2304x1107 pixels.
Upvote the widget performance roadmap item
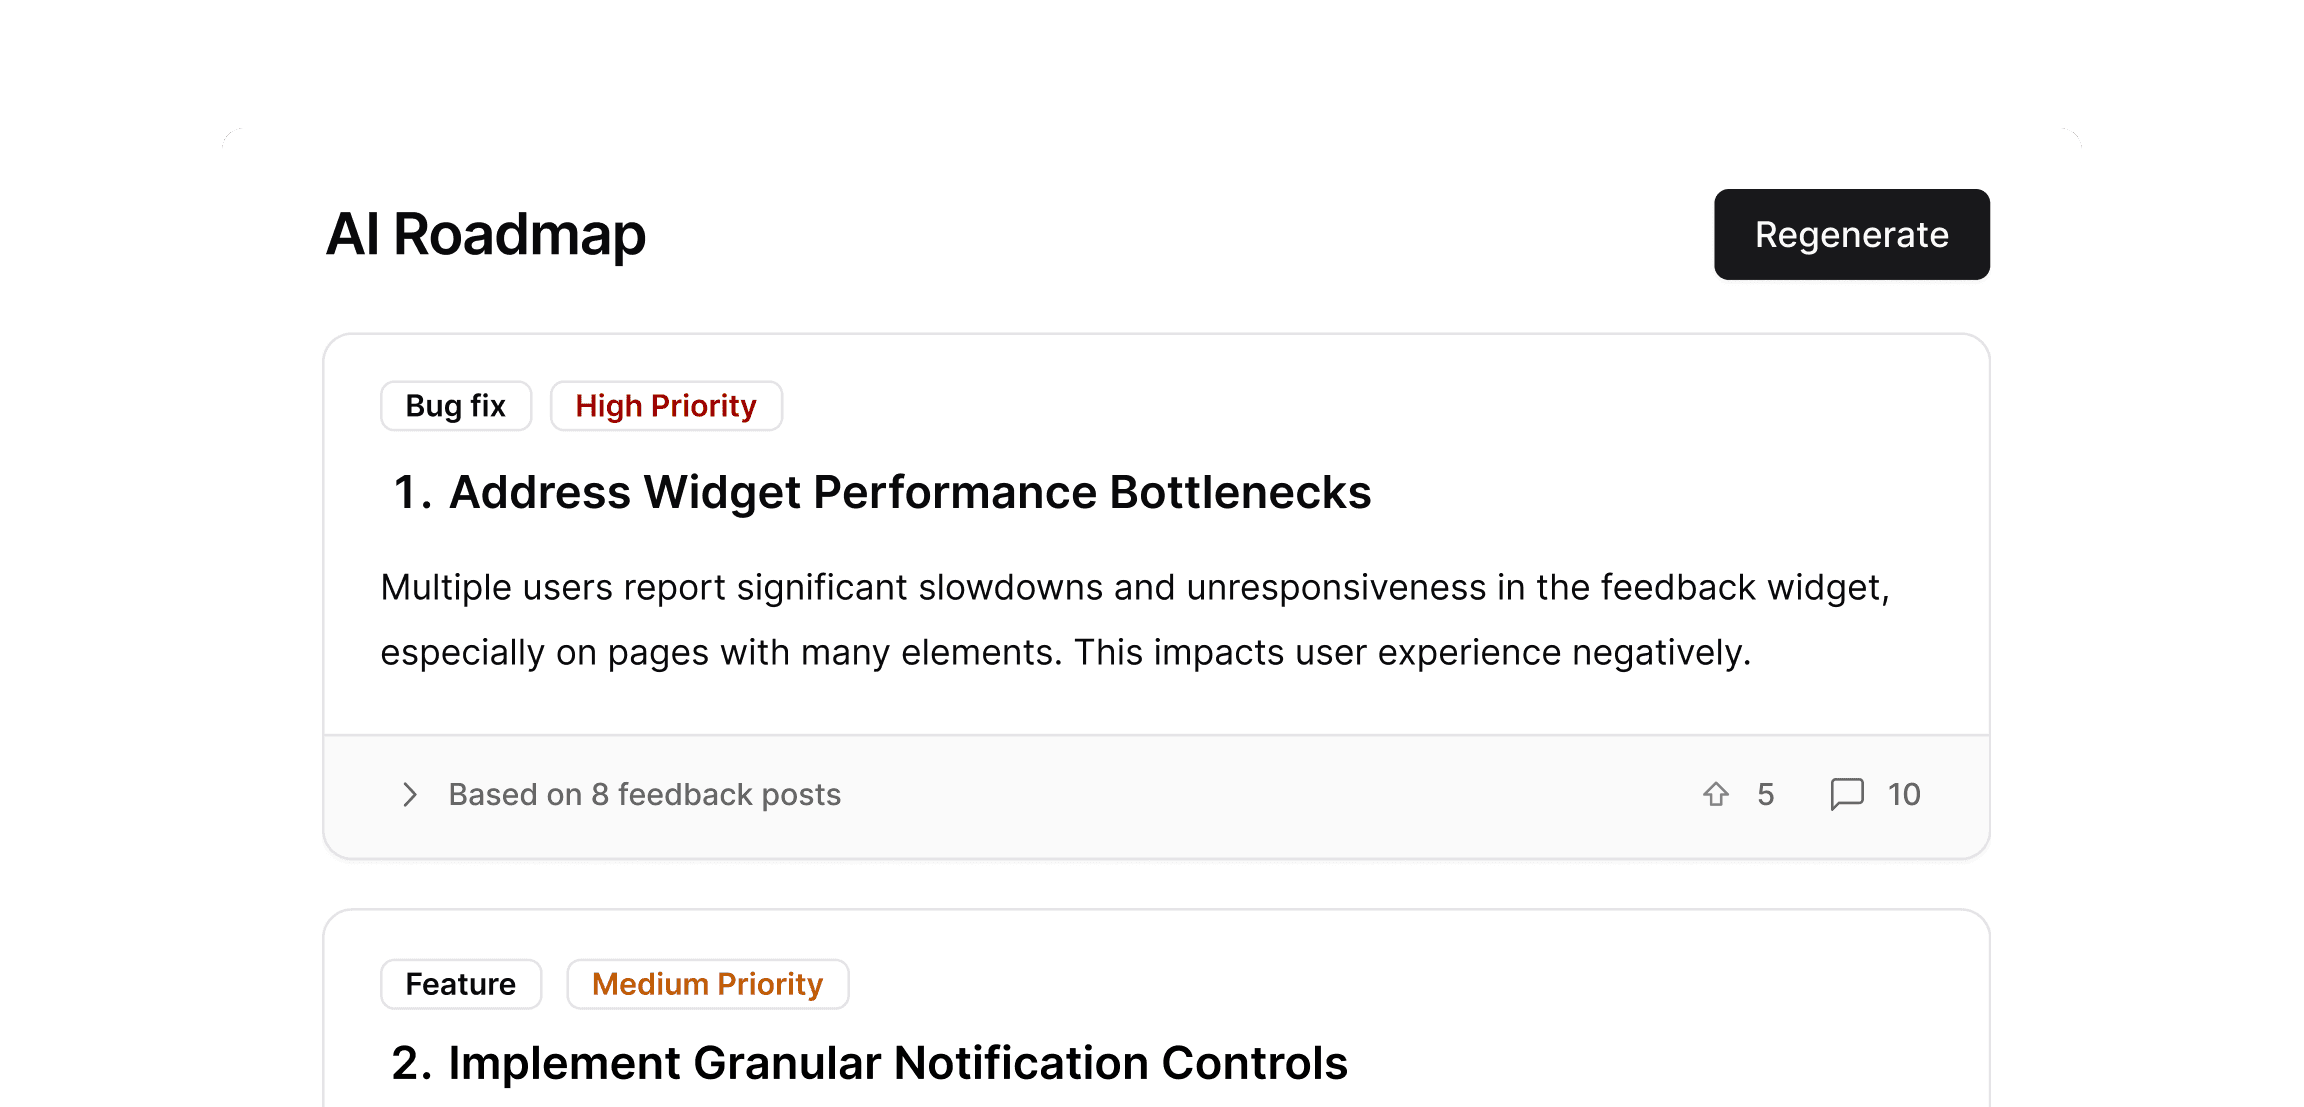click(1716, 794)
